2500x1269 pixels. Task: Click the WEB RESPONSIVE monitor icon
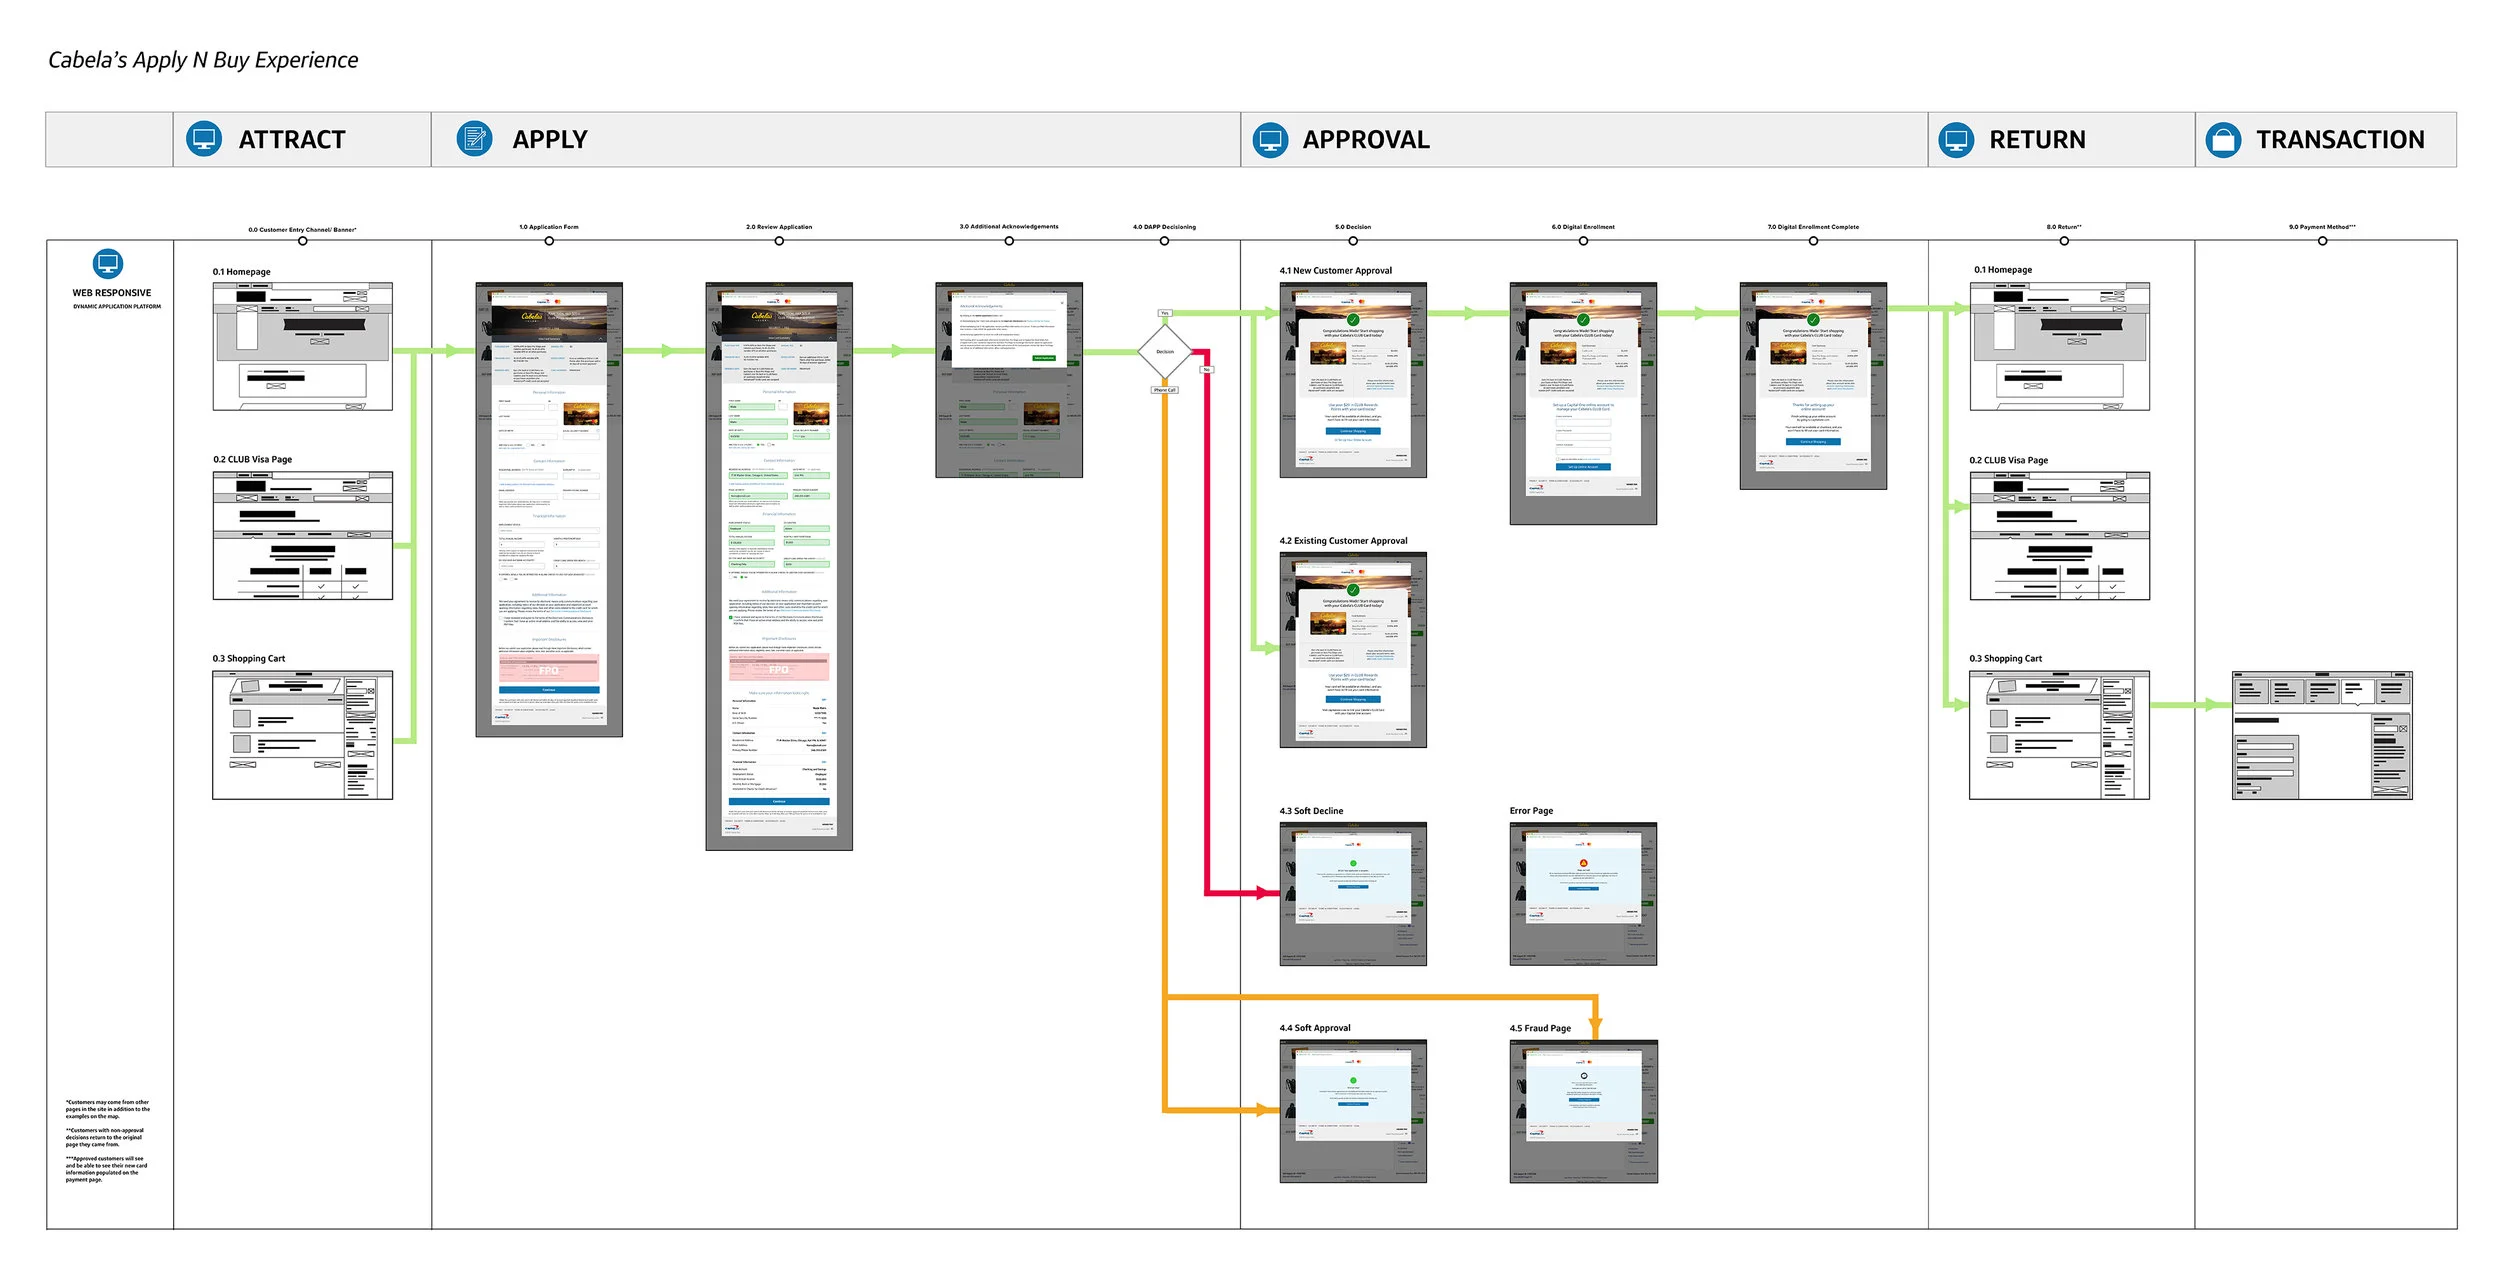coord(108,264)
